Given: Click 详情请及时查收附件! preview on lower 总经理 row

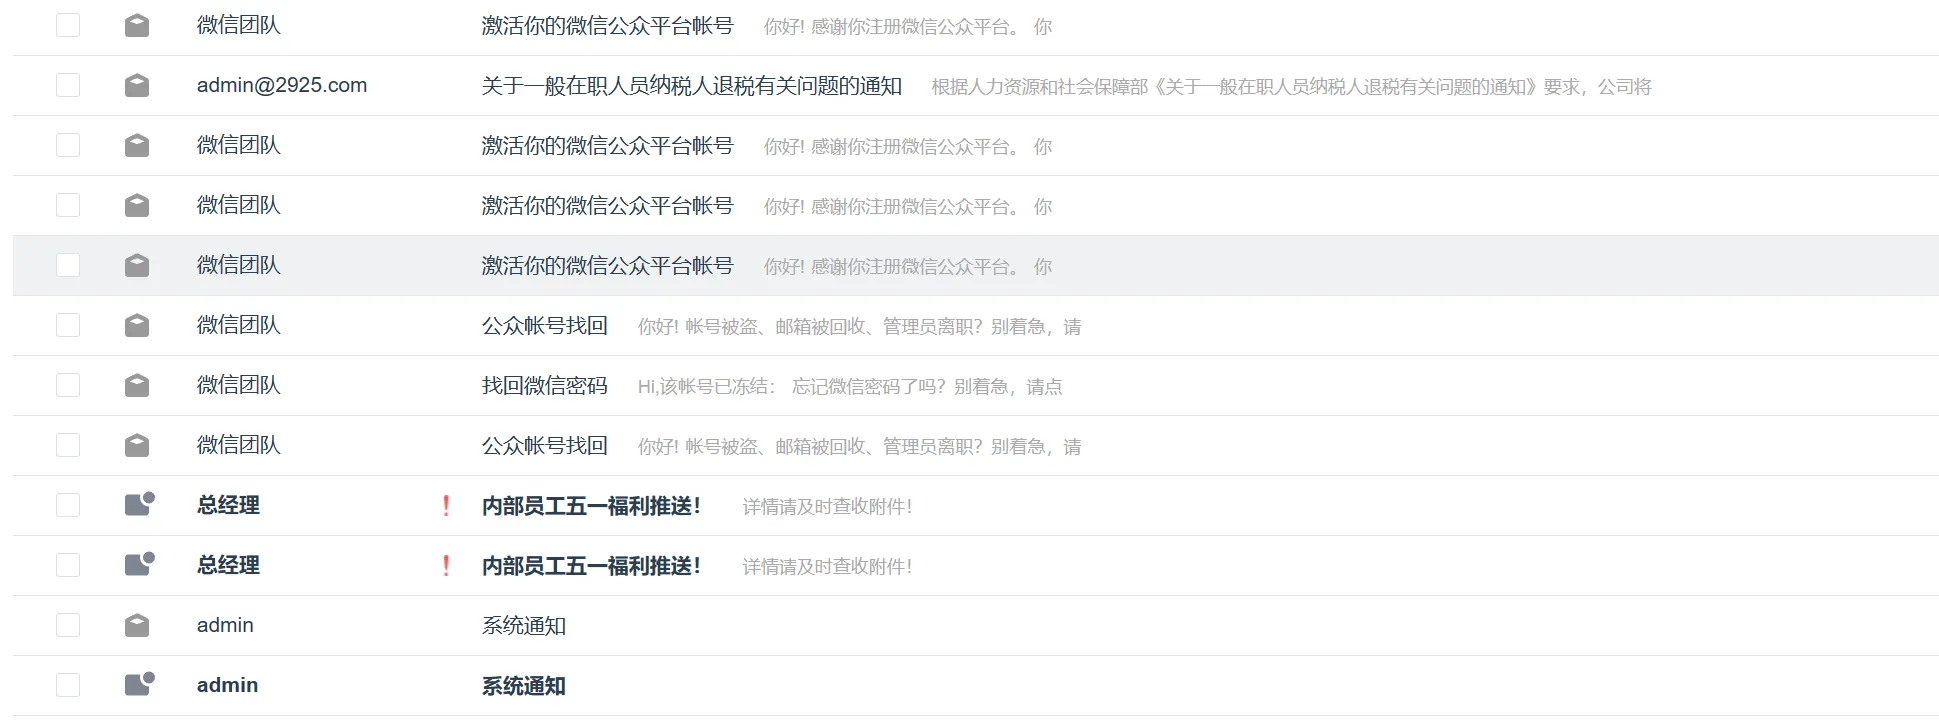Looking at the screenshot, I should coord(827,567).
